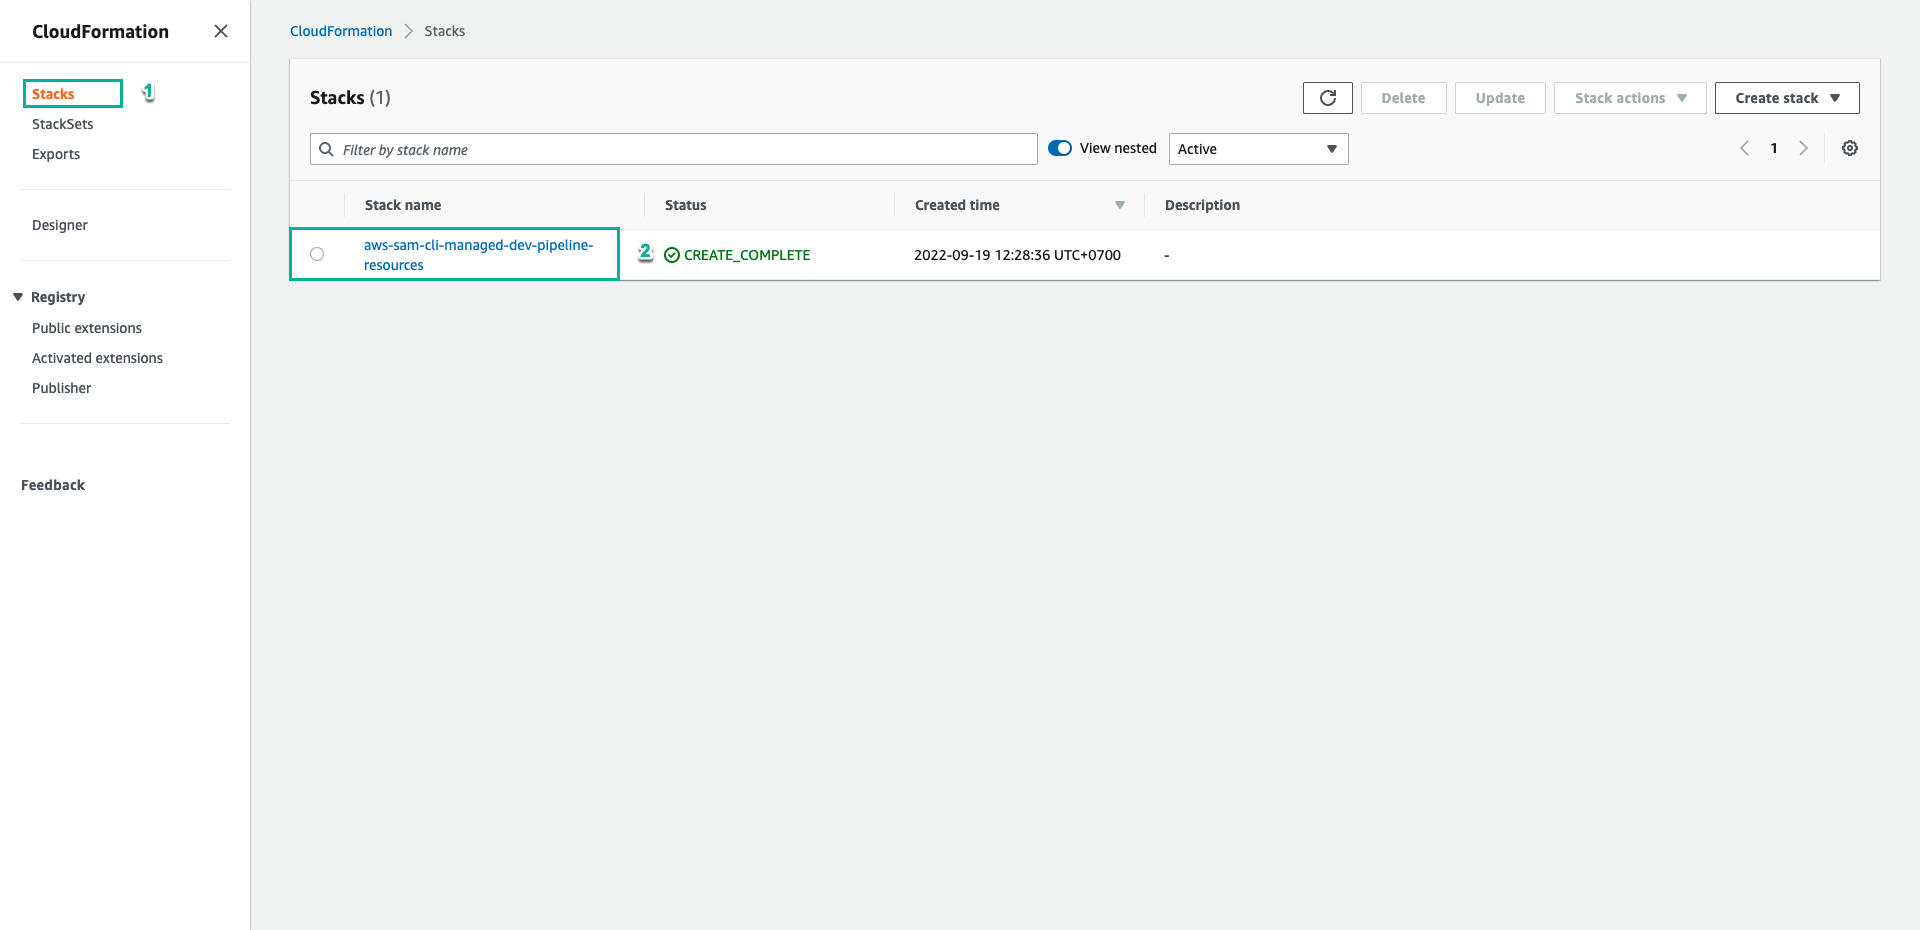The image size is (1920, 930).
Task: Click the search magnifier icon
Action: coord(326,149)
